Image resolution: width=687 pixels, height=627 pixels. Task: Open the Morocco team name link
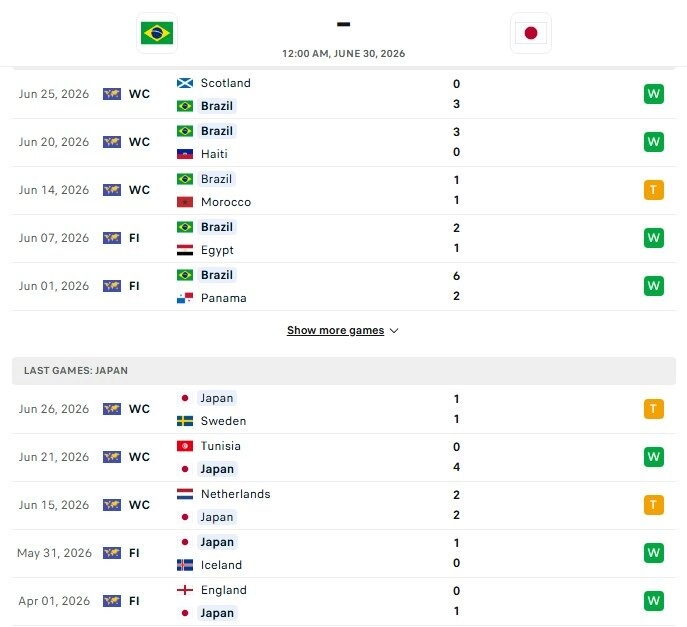226,202
